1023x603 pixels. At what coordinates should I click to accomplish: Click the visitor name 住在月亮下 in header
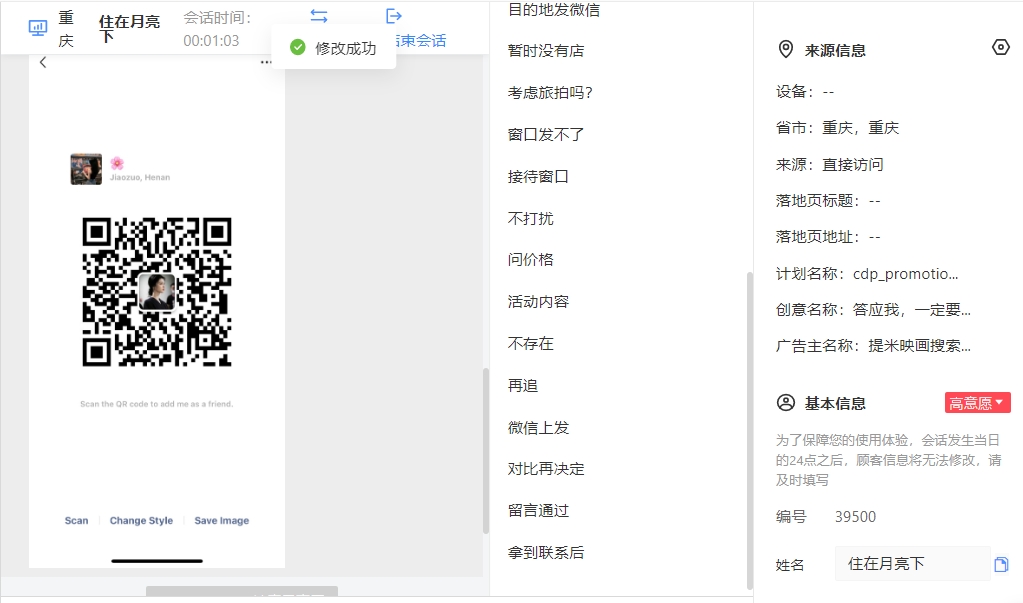click(129, 29)
